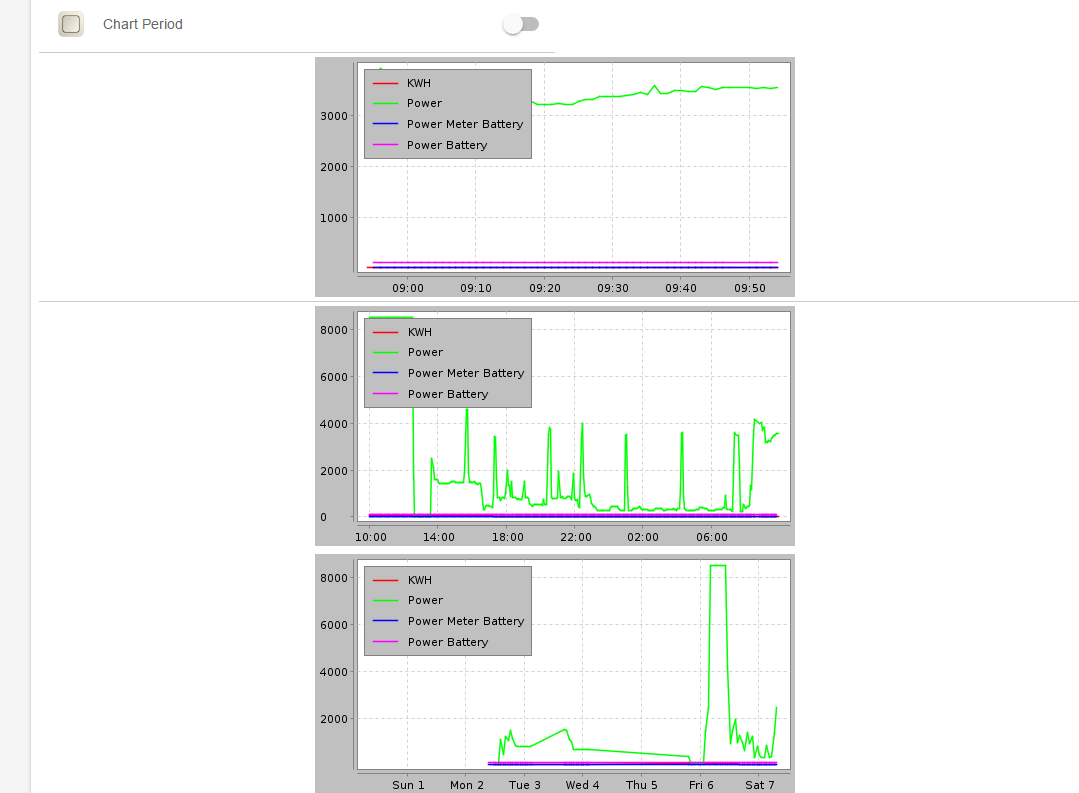The image size is (1079, 793).
Task: Select the KWH legend entry in bottom chart
Action: pyautogui.click(x=417, y=580)
